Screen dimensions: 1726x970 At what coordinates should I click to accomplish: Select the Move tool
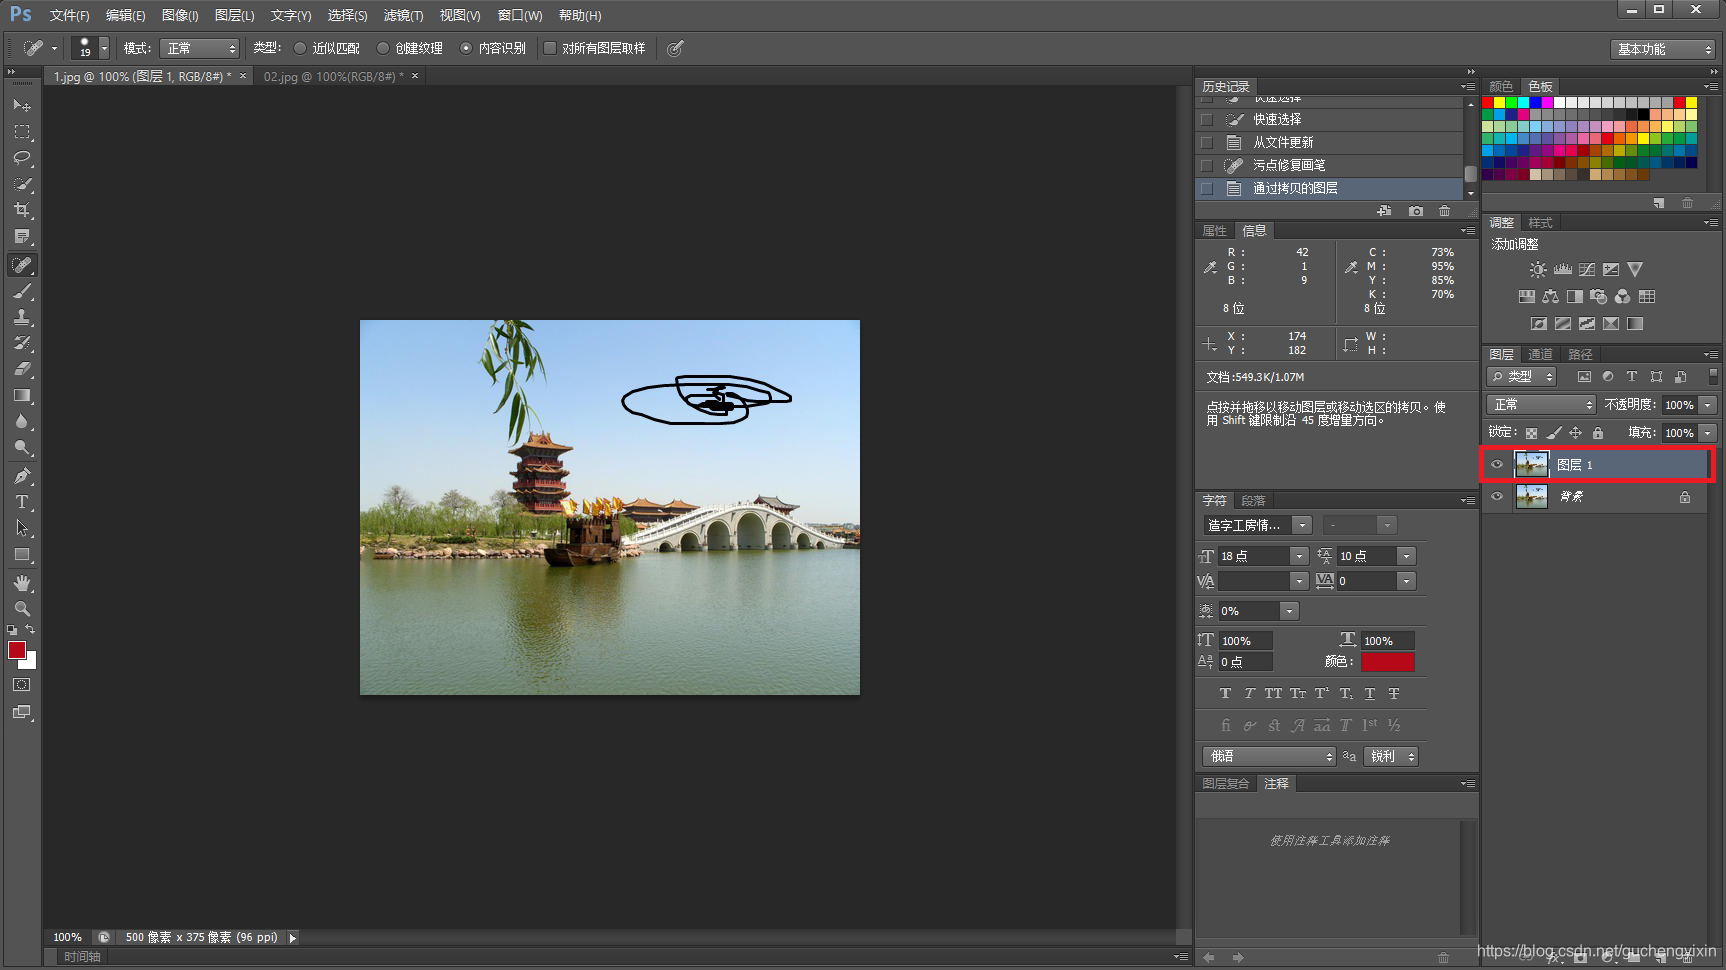coord(22,105)
